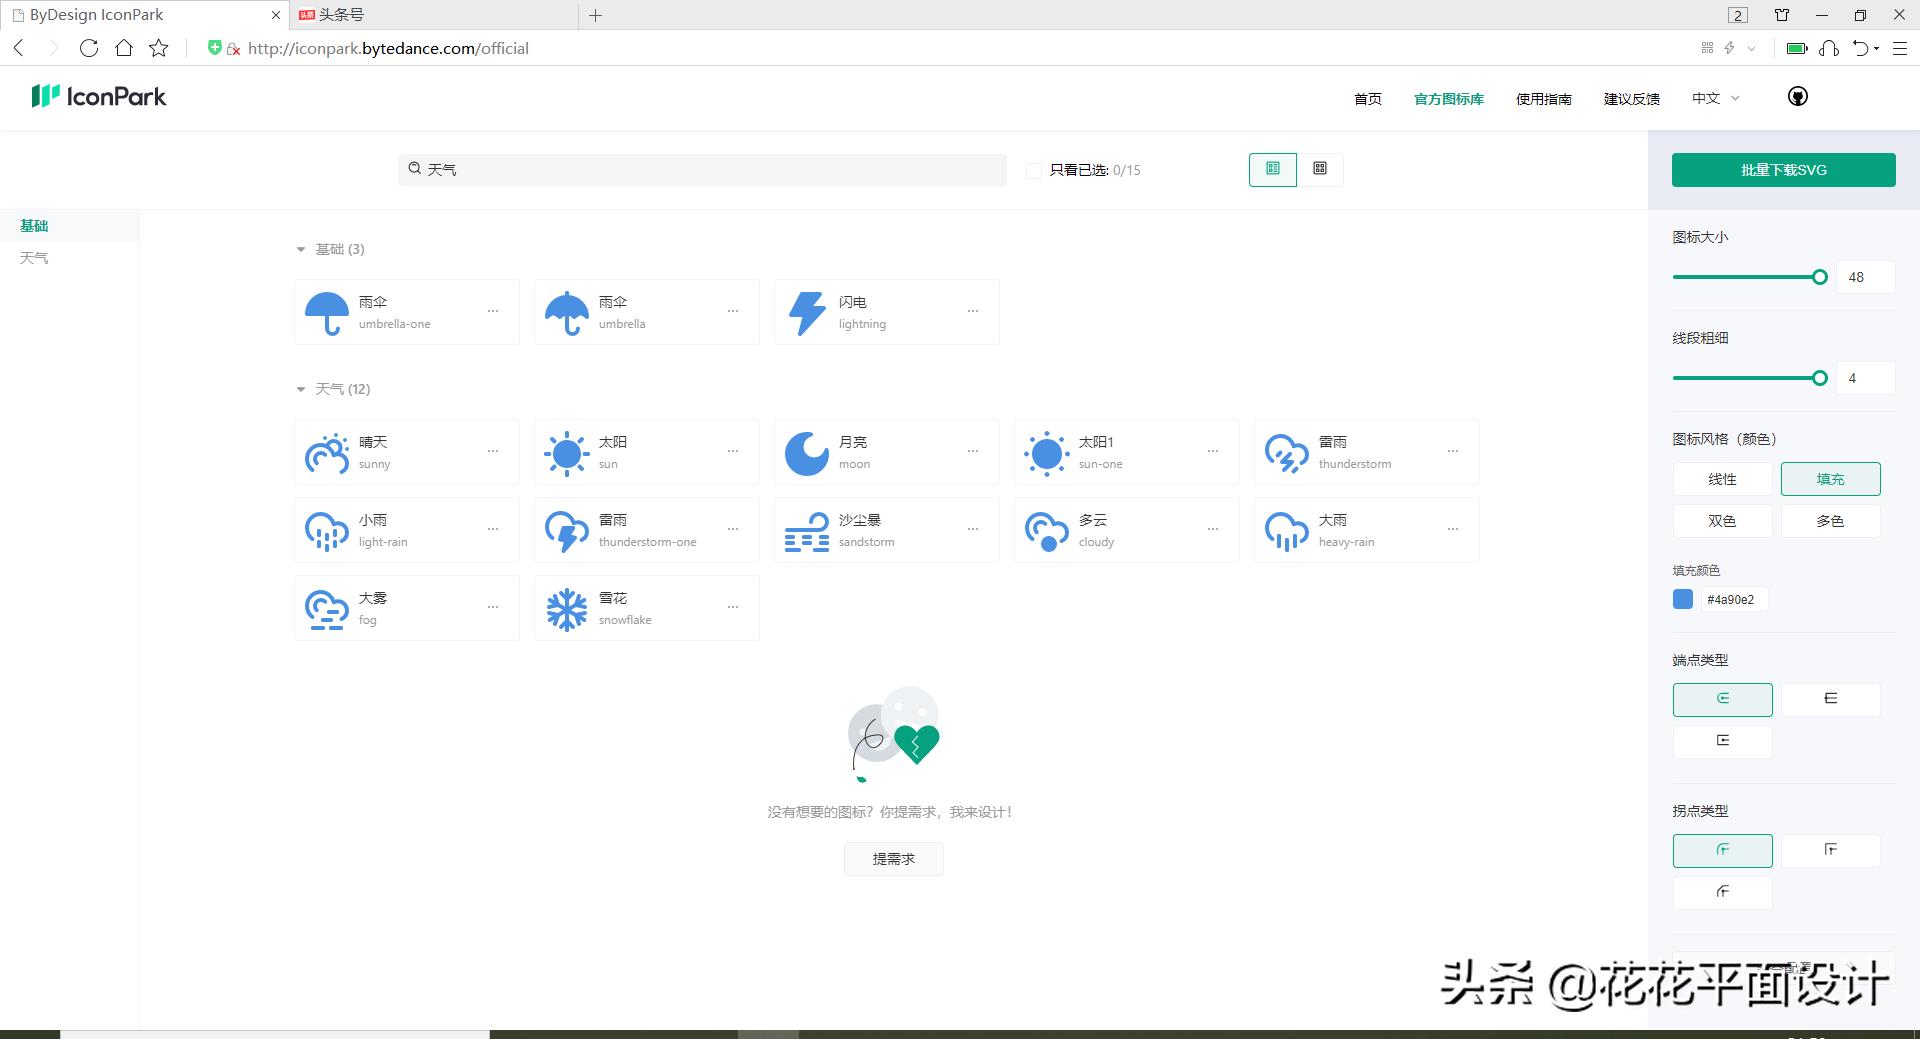Click the 线段粗细 slider handle
This screenshot has height=1039, width=1920.
click(1820, 378)
